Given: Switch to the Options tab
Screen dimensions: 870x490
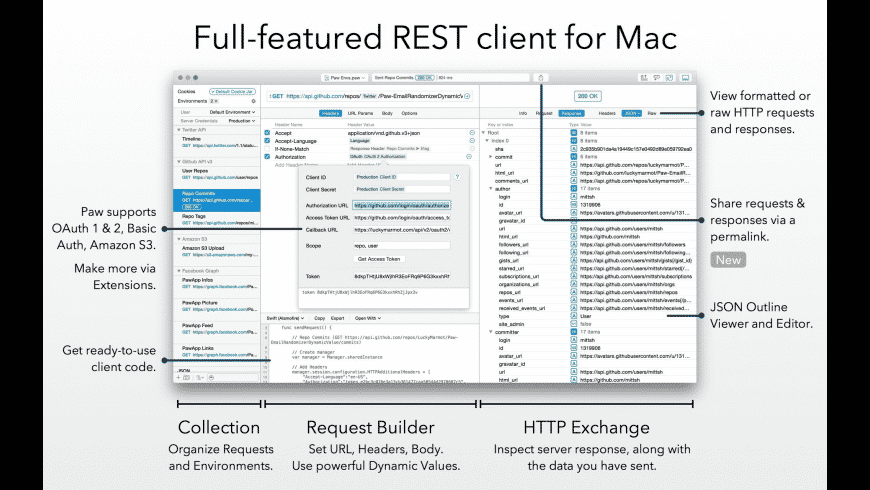Looking at the screenshot, I should [x=409, y=113].
